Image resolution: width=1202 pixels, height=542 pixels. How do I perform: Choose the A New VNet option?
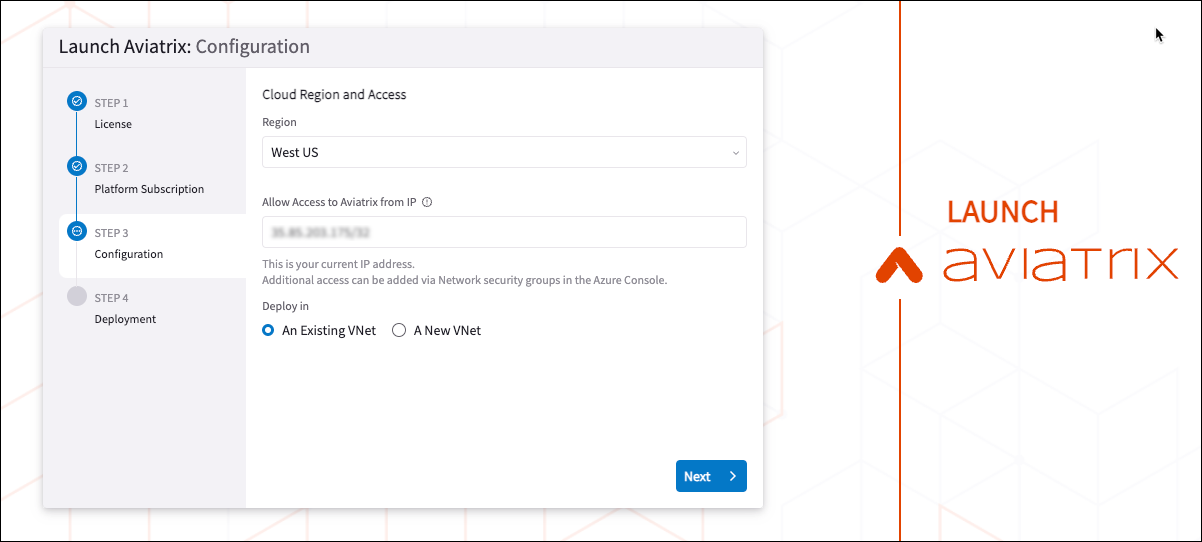[399, 330]
